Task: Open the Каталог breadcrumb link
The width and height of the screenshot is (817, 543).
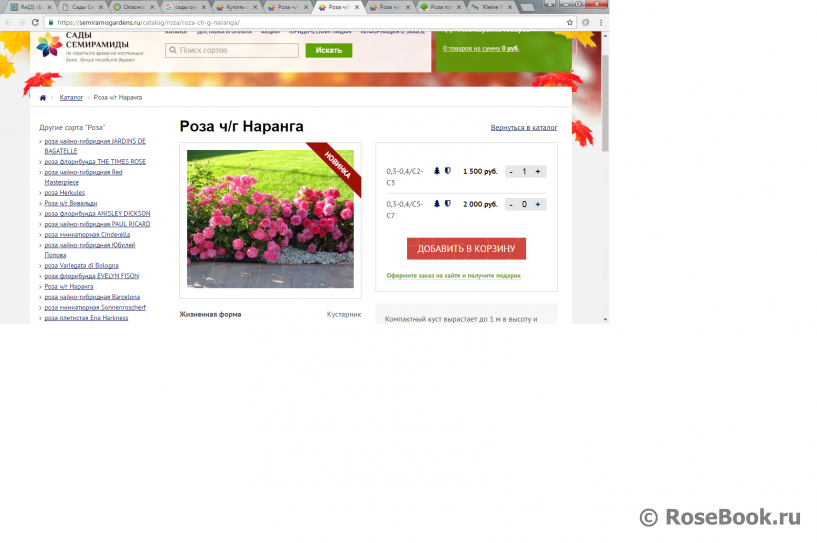Action: [71, 98]
